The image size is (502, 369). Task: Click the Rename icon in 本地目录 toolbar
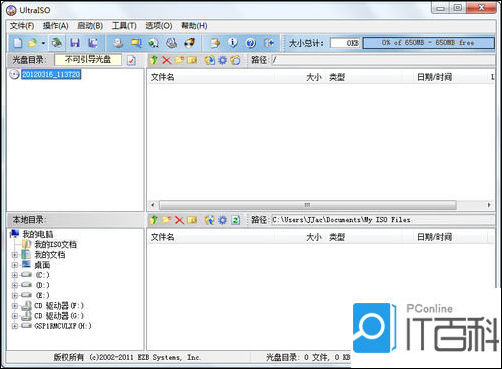pos(192,220)
